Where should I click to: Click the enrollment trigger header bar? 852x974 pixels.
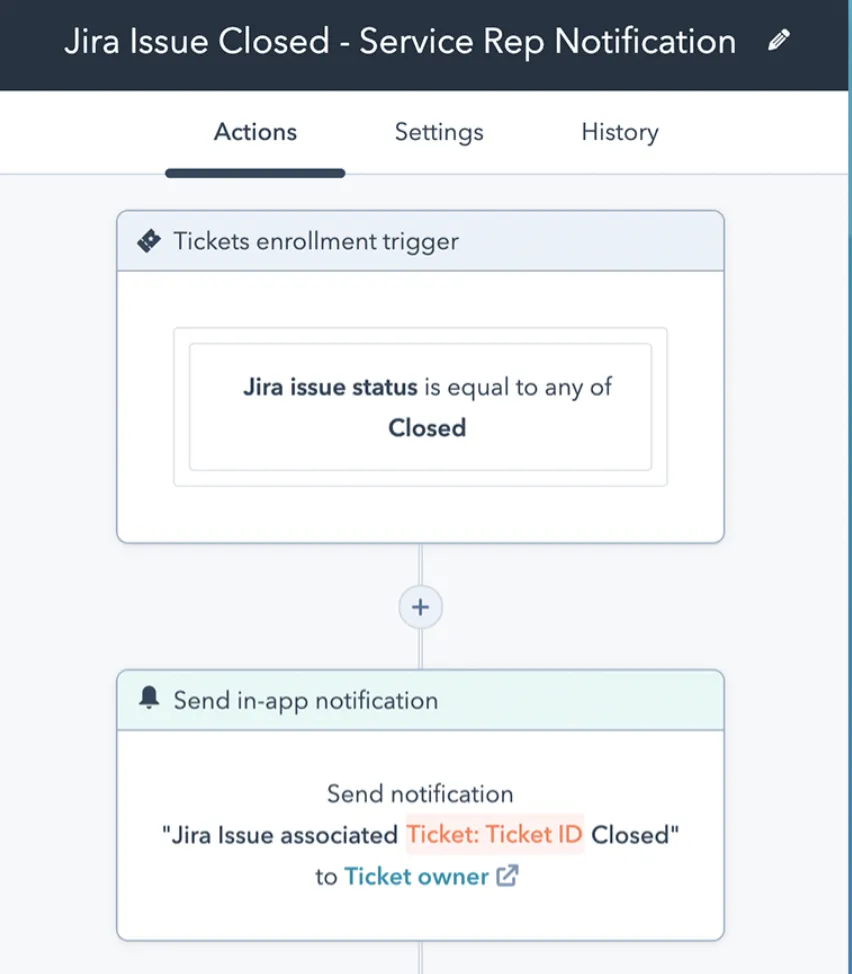420,240
